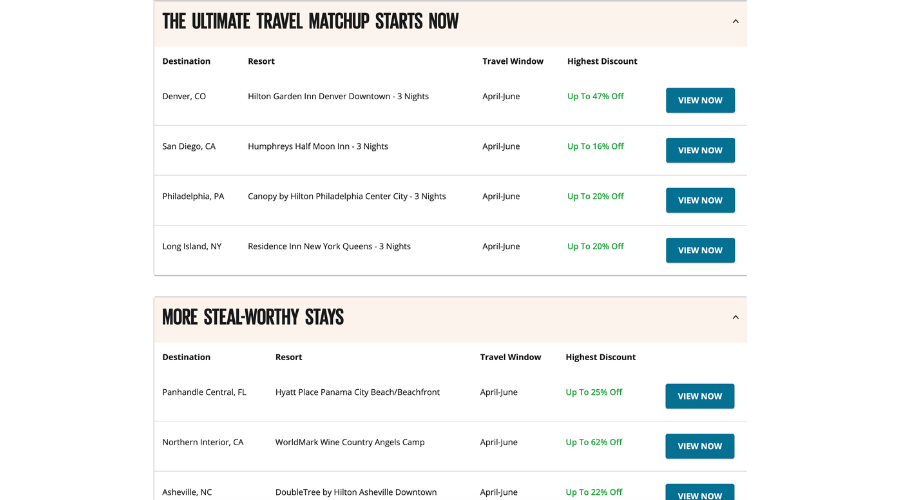Select the Up To 16% Off discount text
This screenshot has height=500, width=900.
point(595,146)
